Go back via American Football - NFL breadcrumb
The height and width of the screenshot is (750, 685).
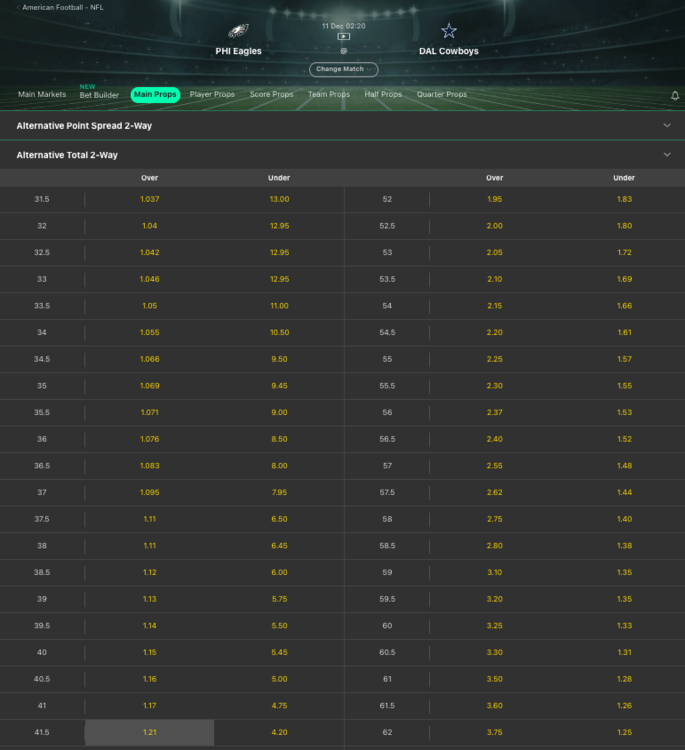click(x=62, y=7)
